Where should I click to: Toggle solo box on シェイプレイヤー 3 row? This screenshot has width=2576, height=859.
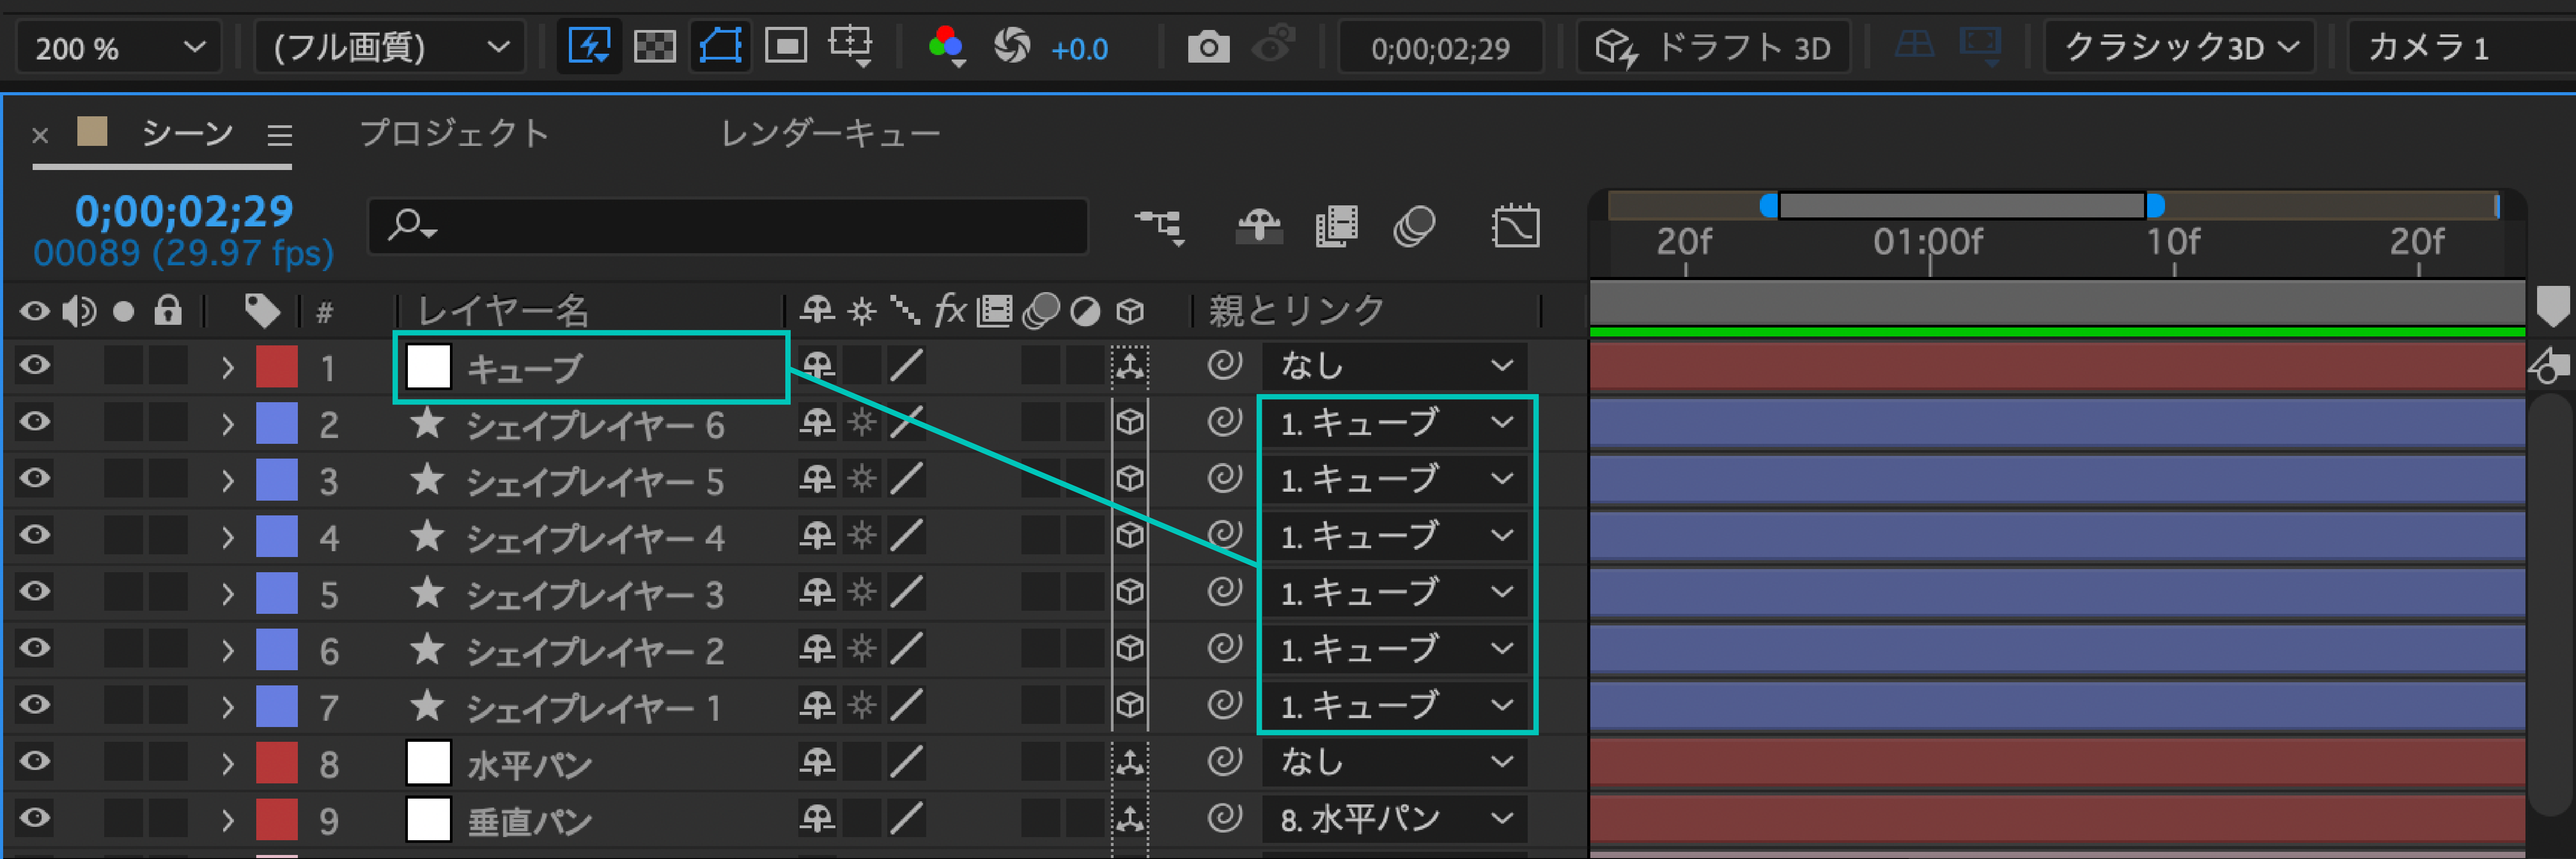123,593
